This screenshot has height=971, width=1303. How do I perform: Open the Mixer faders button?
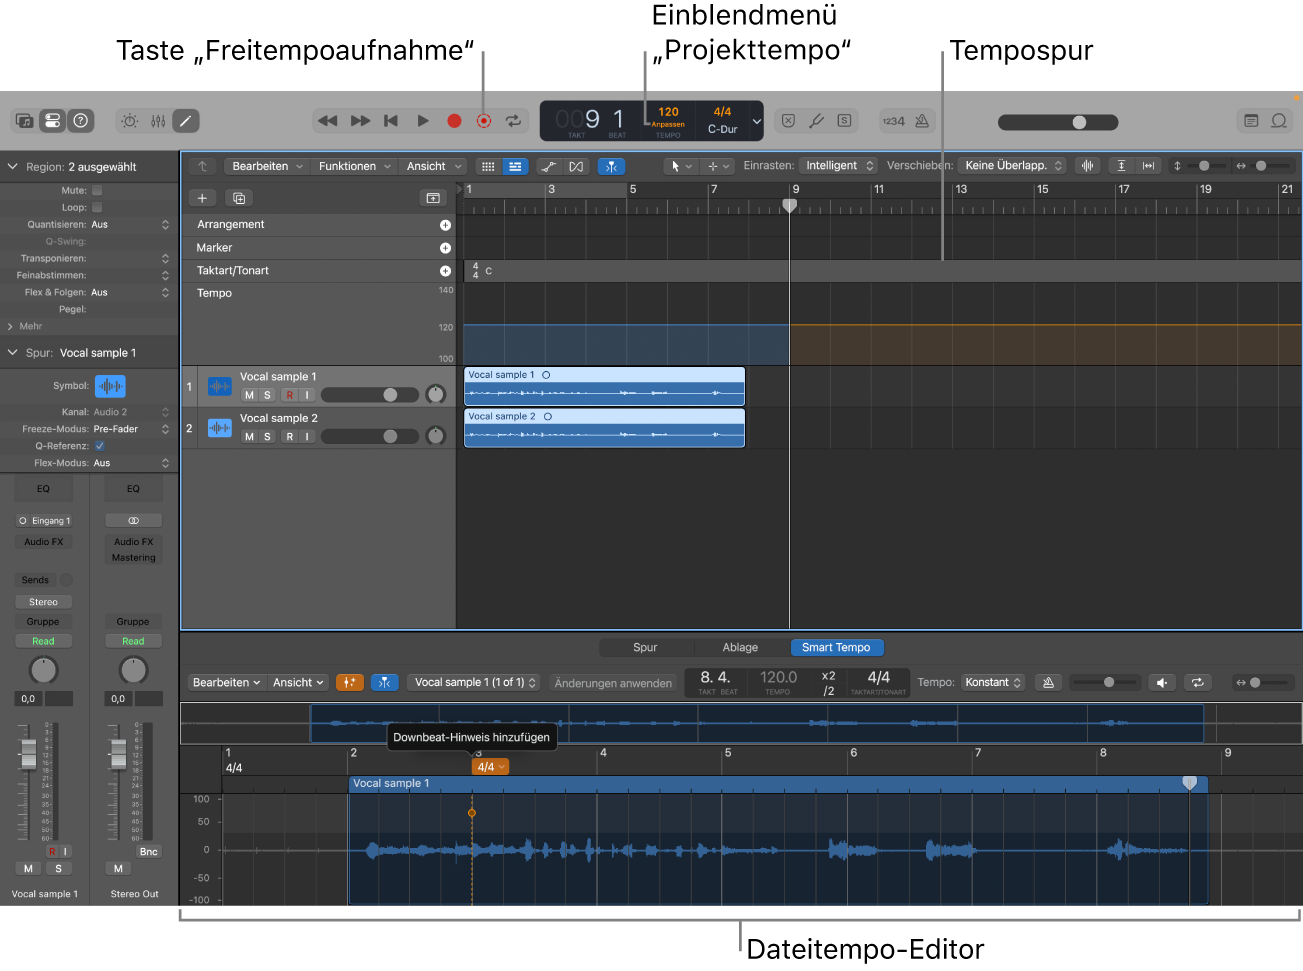coord(158,121)
